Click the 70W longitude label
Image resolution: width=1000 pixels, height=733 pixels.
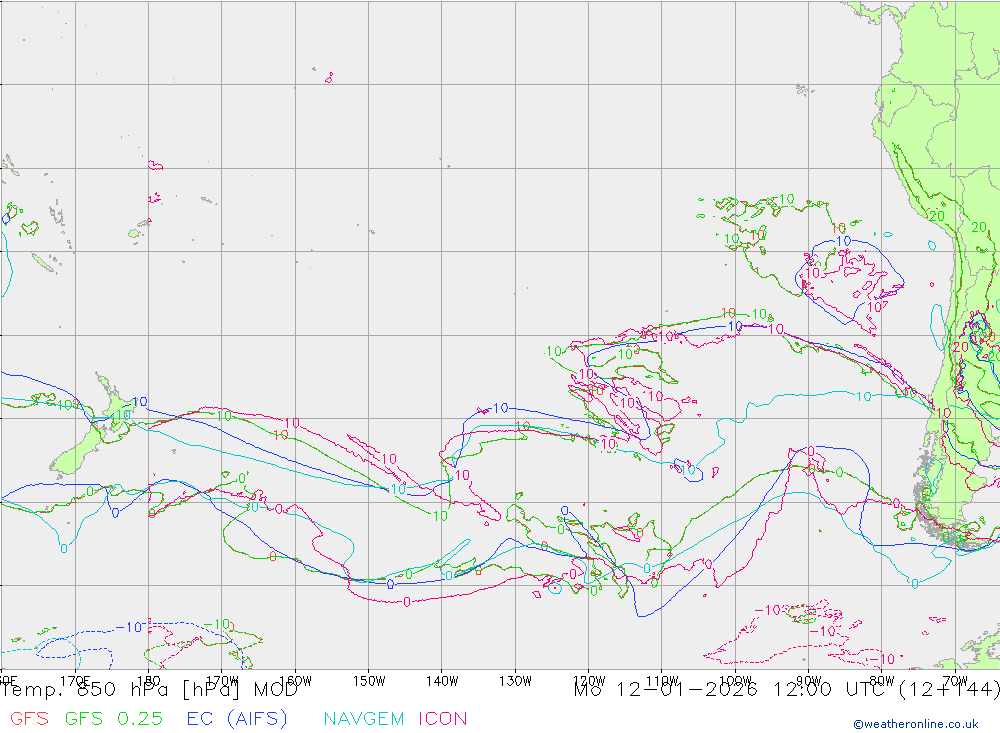(955, 681)
